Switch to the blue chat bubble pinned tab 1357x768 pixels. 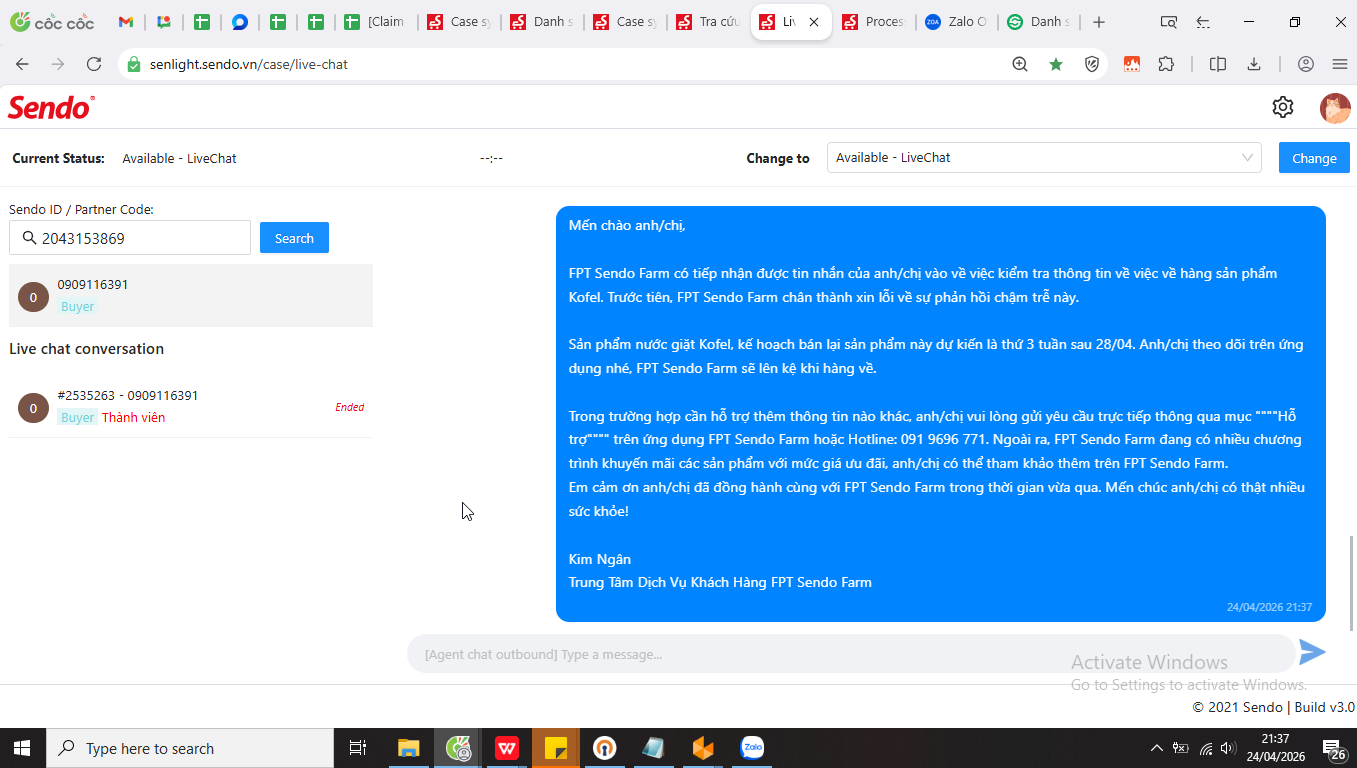[x=240, y=22]
